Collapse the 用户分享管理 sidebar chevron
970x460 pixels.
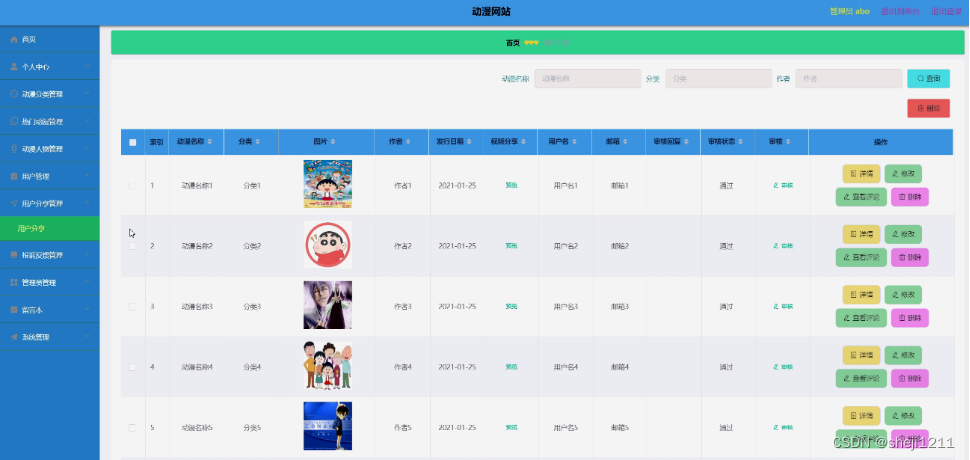tap(87, 203)
